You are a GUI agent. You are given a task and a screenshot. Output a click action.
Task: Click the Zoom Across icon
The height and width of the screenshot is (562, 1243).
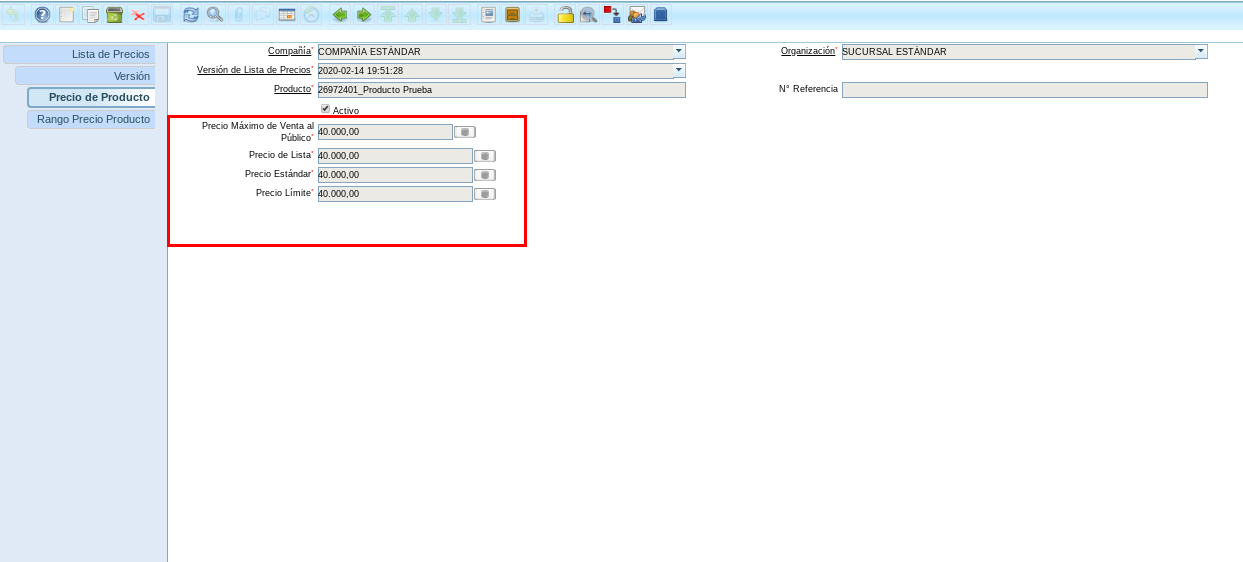click(x=589, y=15)
